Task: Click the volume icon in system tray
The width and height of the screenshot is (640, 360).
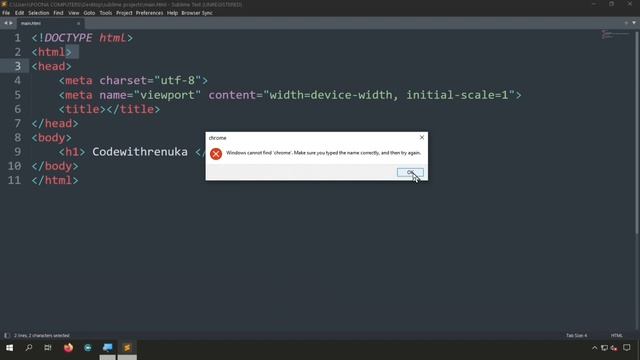Action: click(x=614, y=348)
